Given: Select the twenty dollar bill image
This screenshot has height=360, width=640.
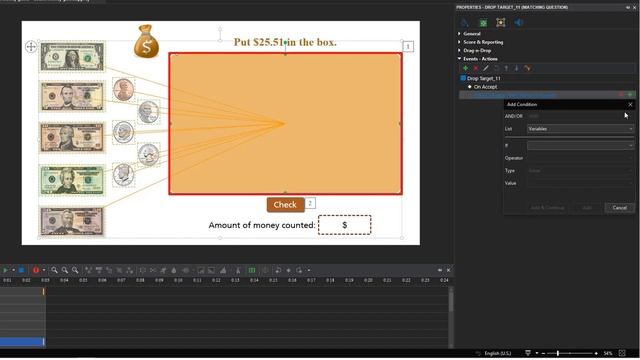Looking at the screenshot, I should coord(72,180).
